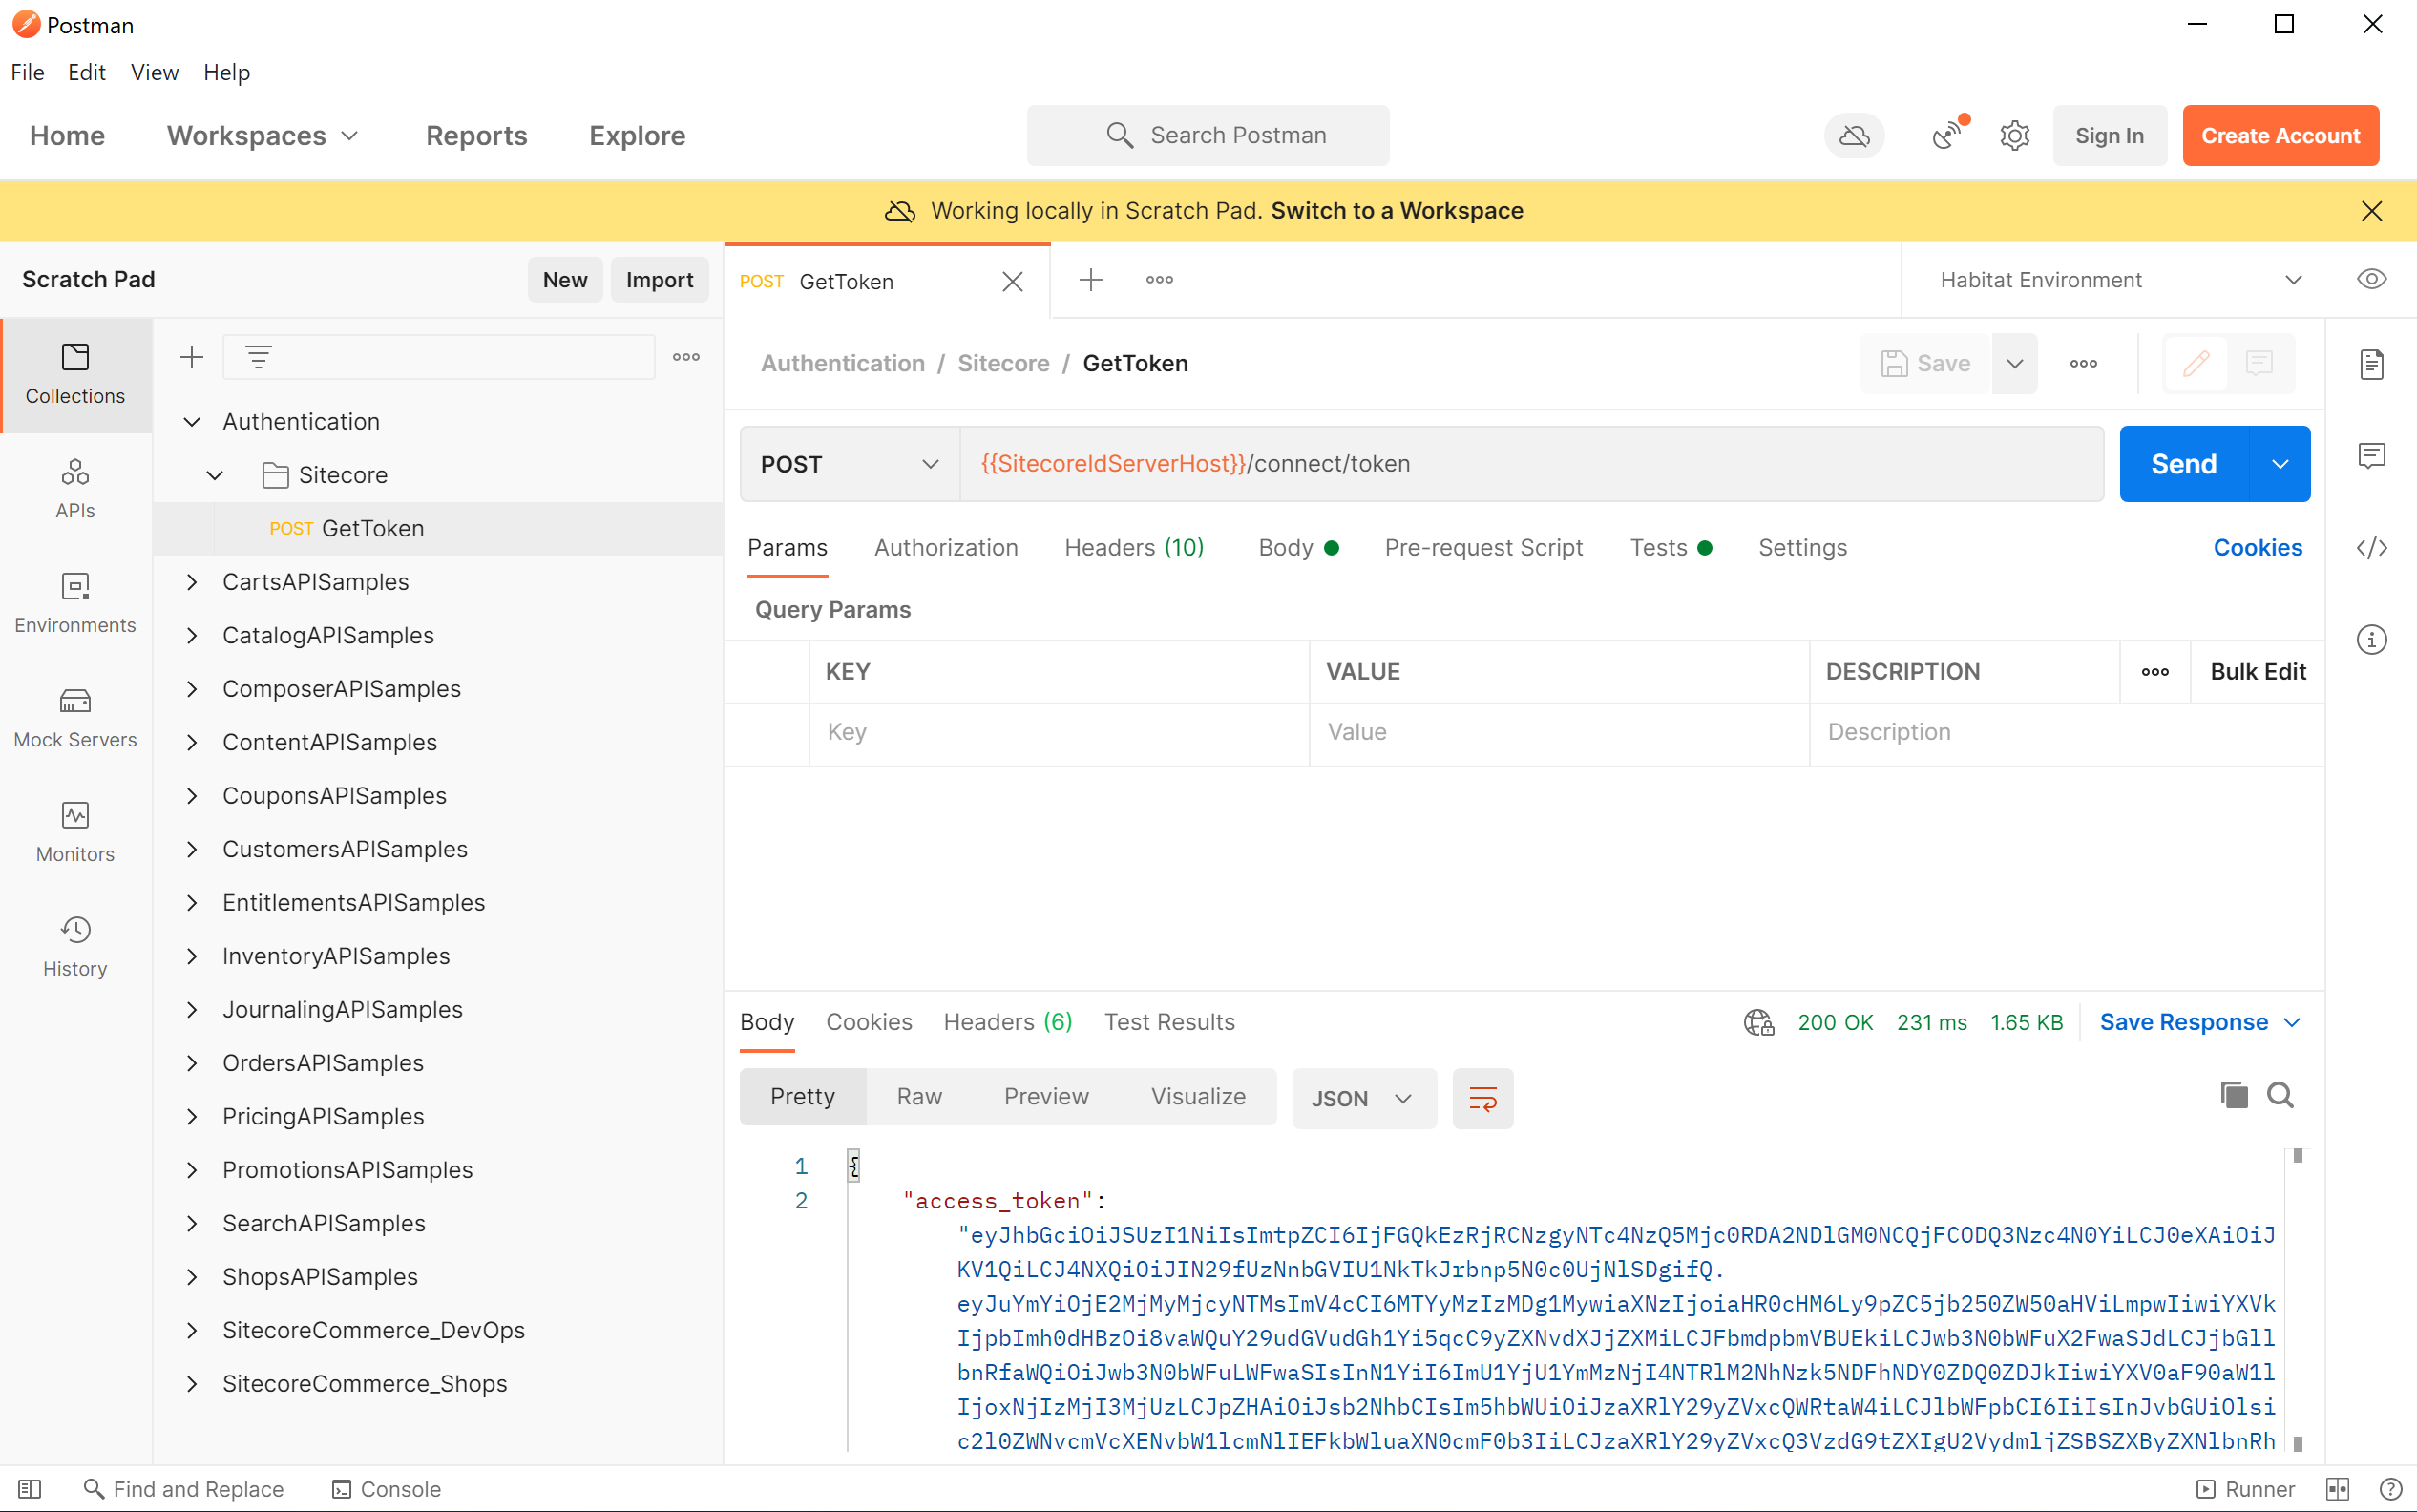Click the edit pencil icon near Save
Screen dimensions: 2417x1512
(x=2196, y=363)
